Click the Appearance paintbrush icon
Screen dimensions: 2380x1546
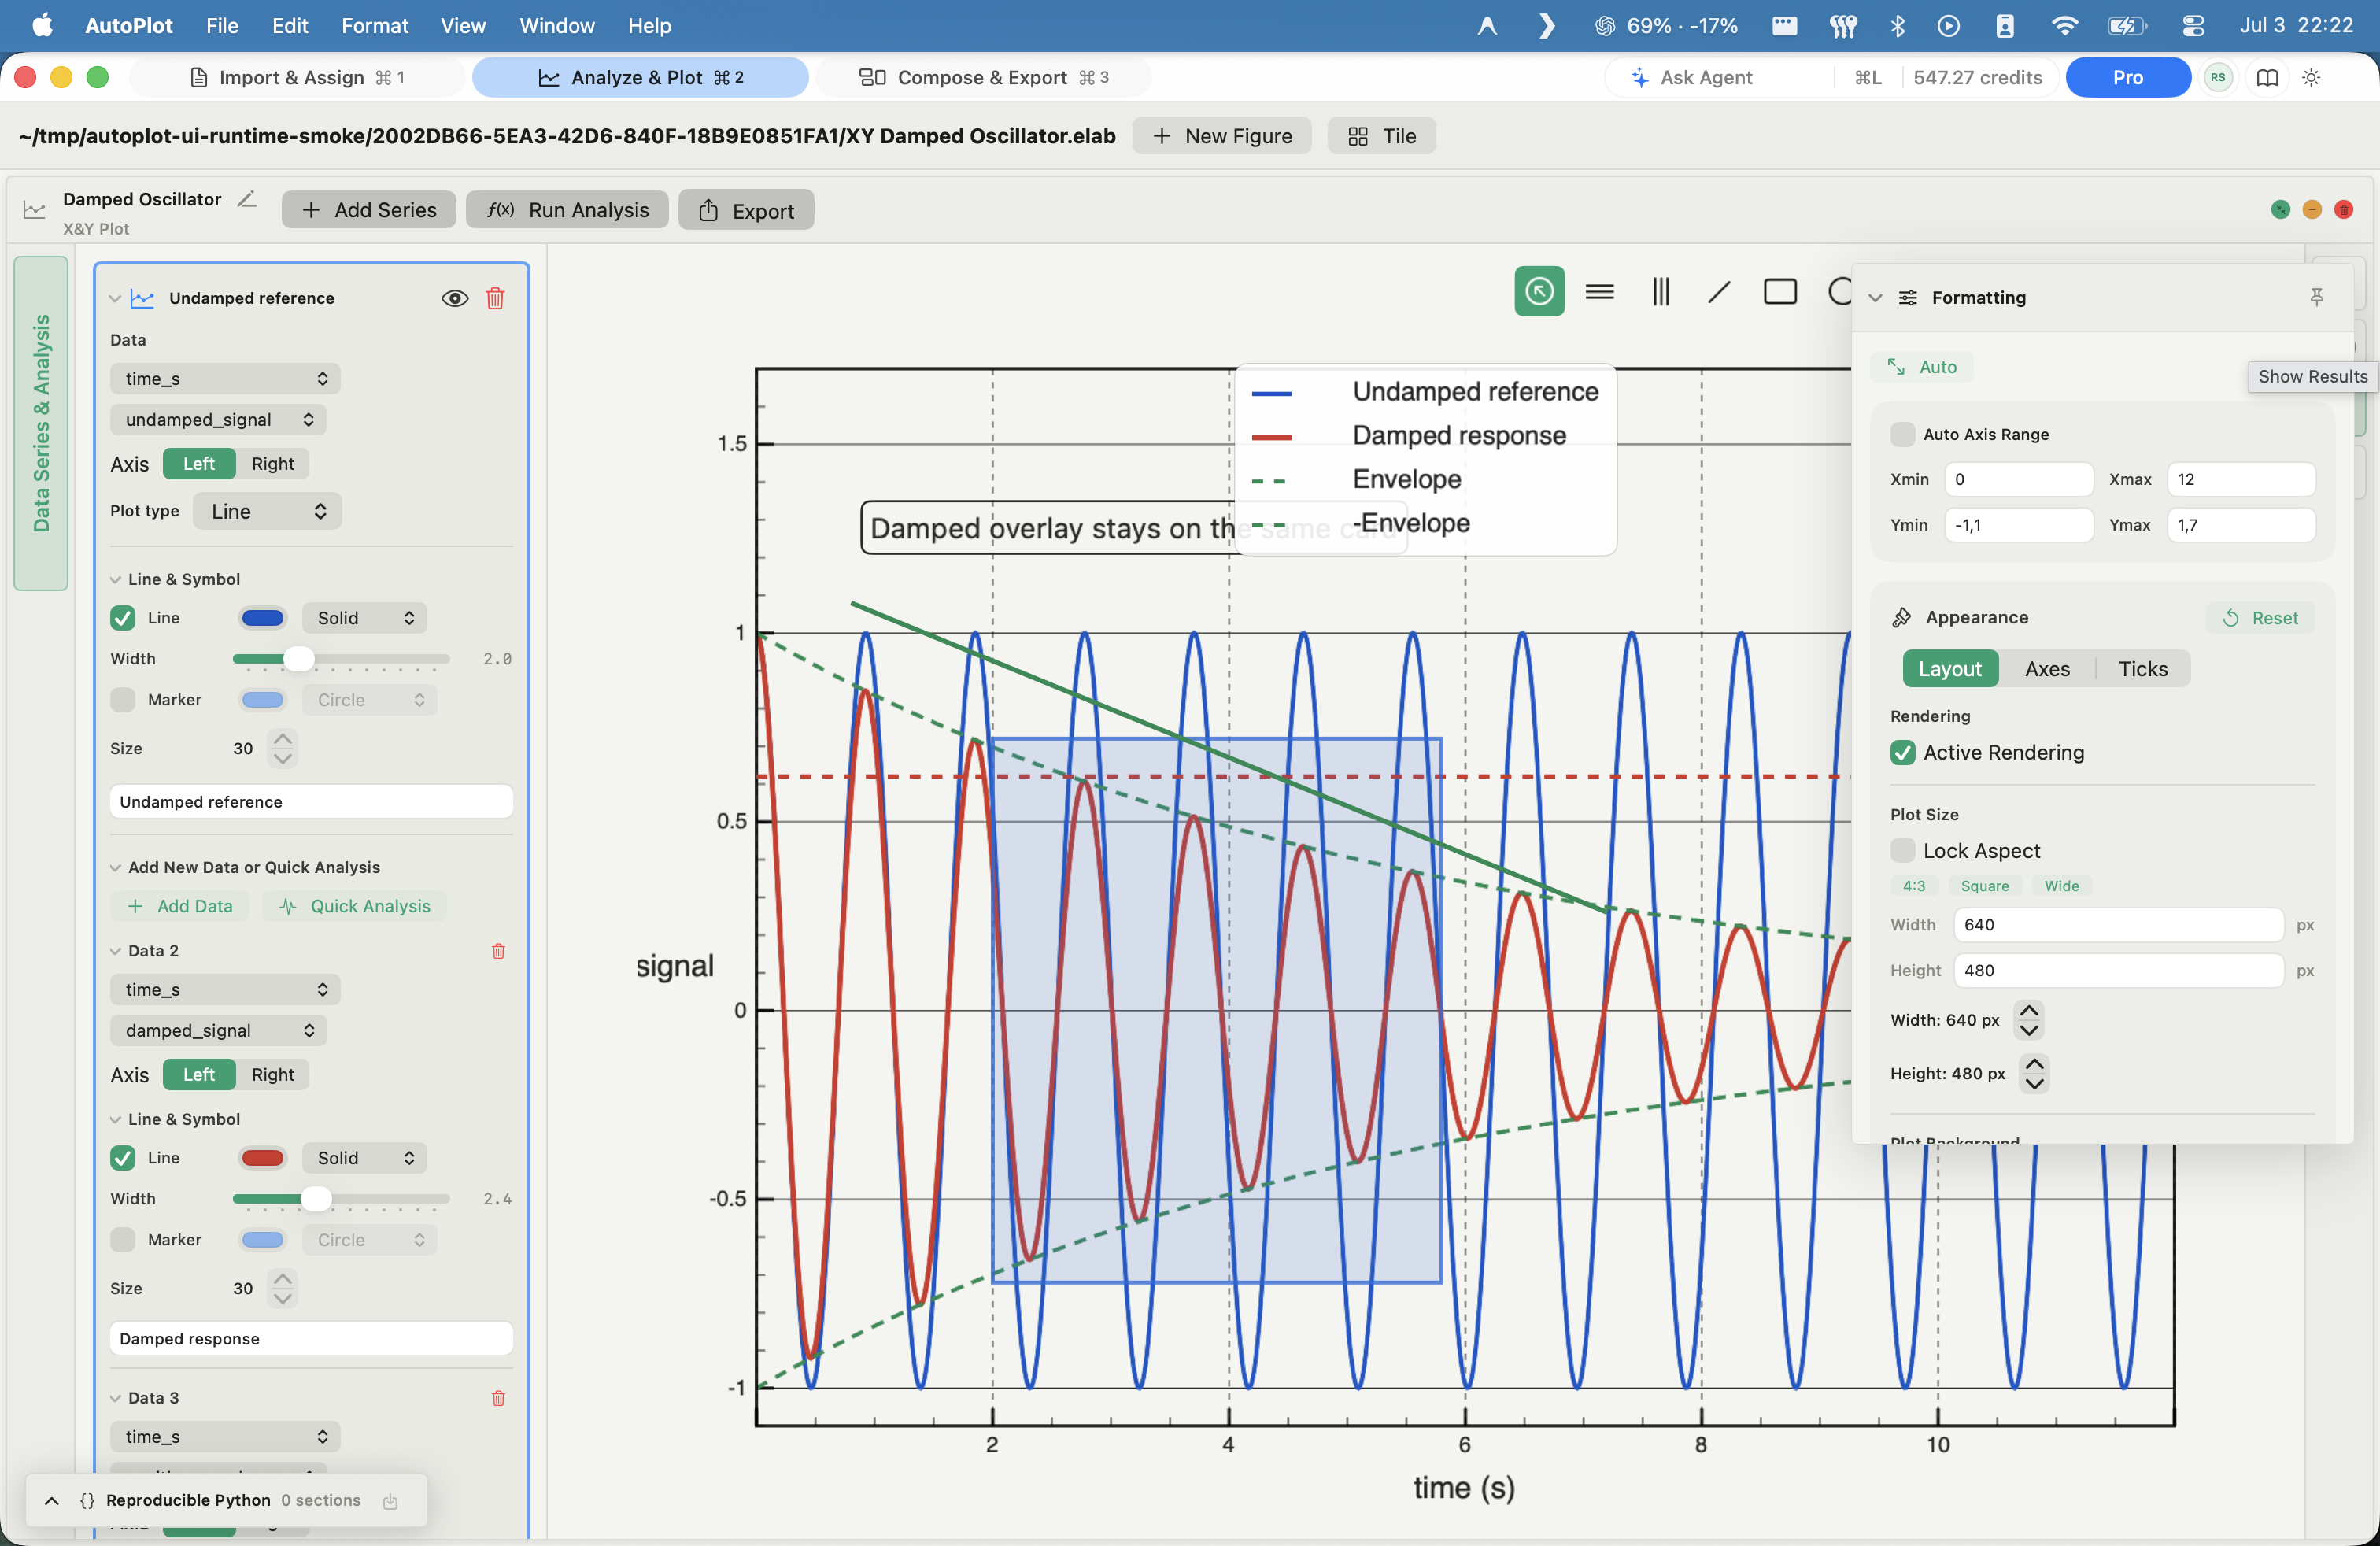pos(1901,617)
